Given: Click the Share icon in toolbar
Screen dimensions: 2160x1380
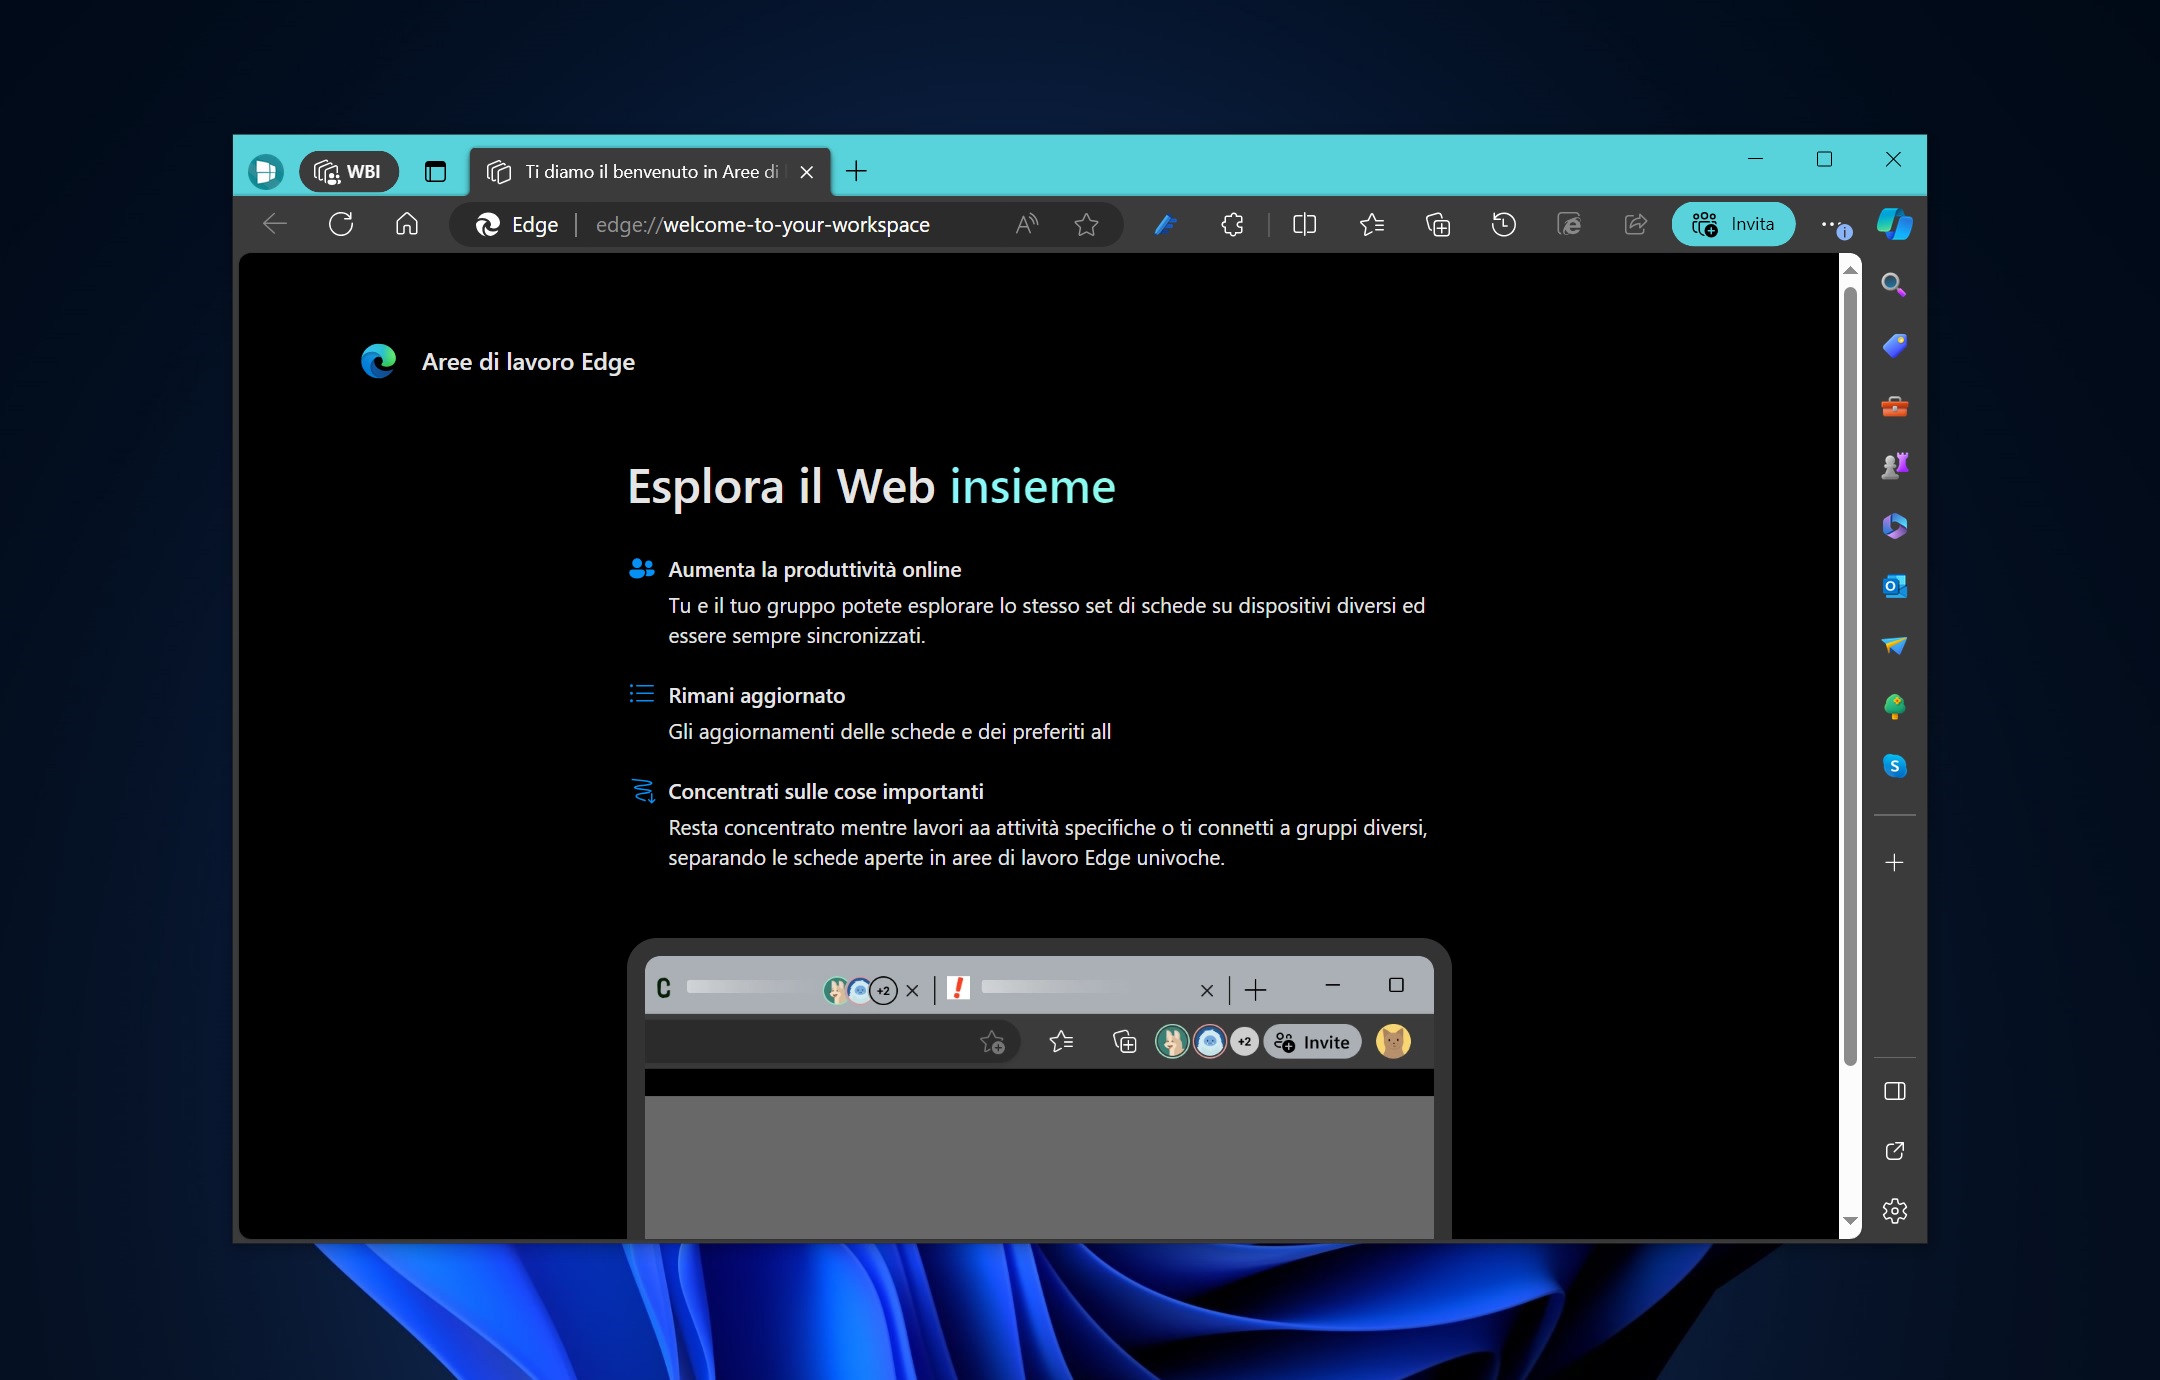Looking at the screenshot, I should (x=1636, y=225).
